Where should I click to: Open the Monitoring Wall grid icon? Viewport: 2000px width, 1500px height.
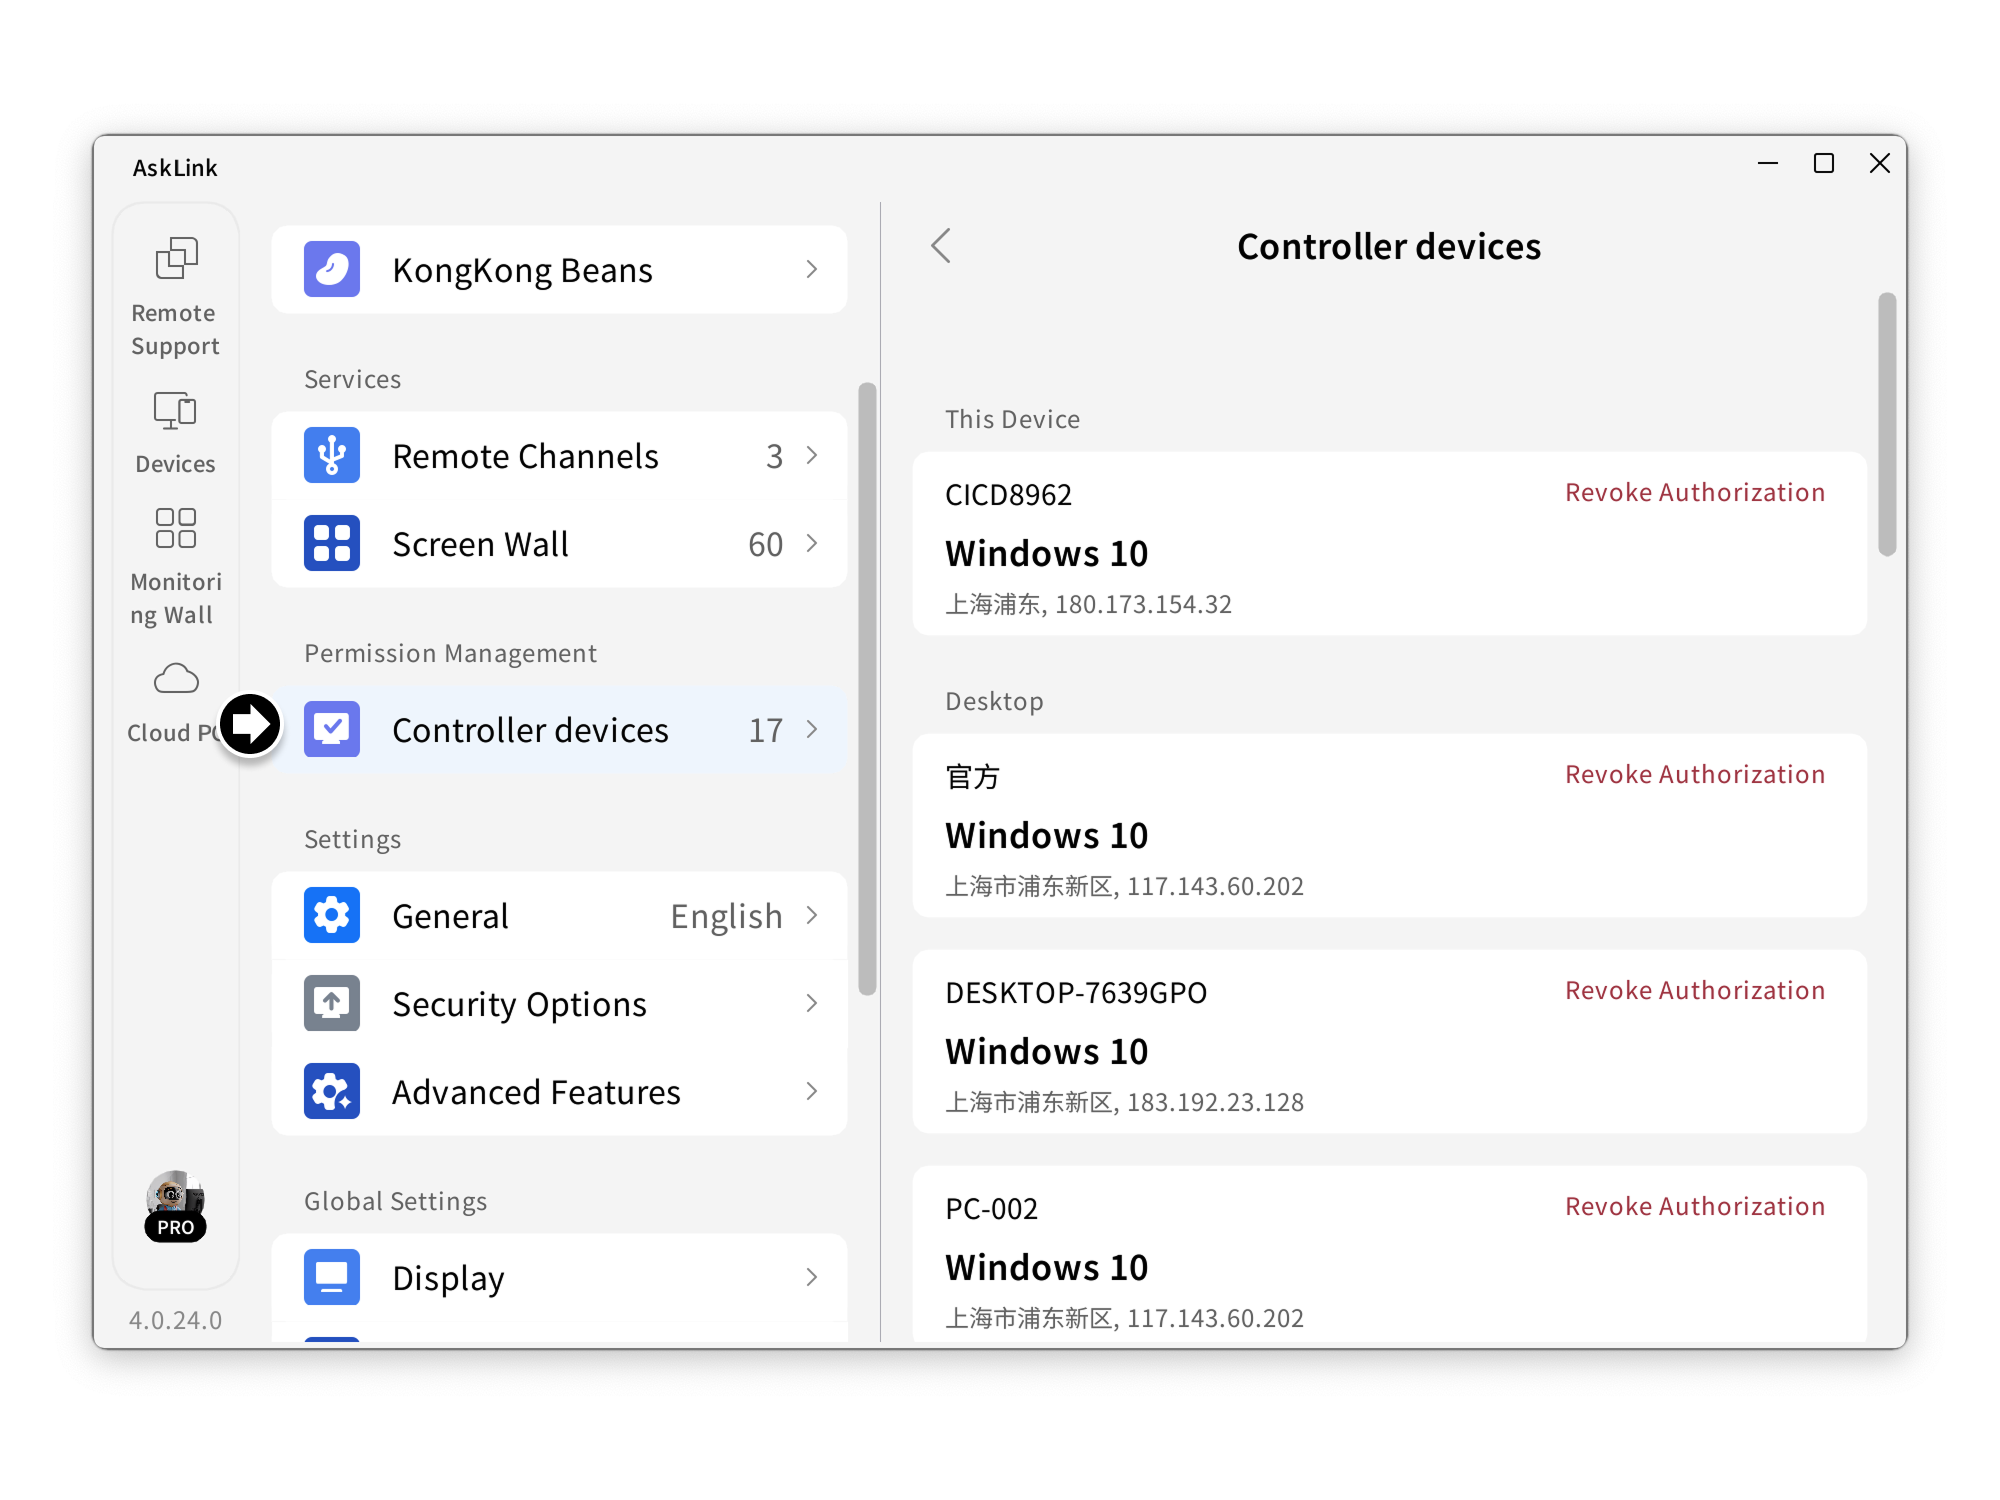point(175,528)
